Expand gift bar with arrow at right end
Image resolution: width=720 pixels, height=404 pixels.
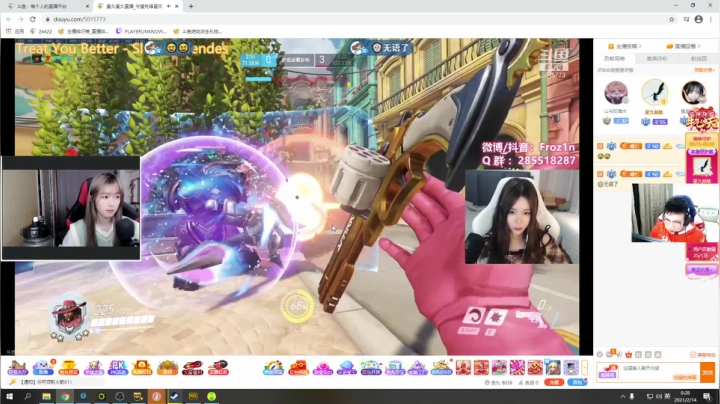(x=585, y=367)
